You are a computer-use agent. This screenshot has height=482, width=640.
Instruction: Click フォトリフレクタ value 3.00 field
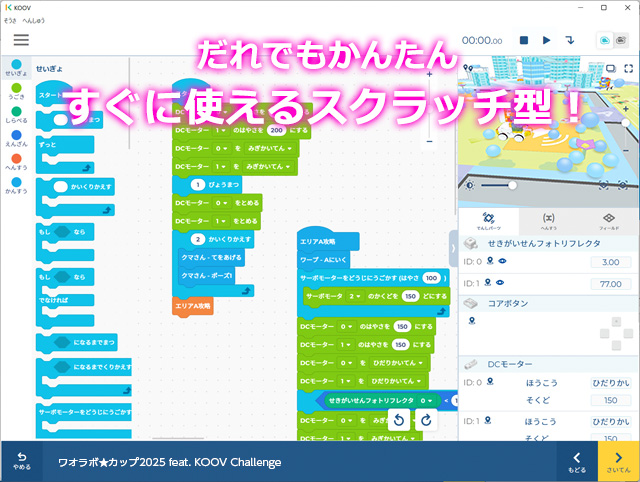tap(611, 262)
